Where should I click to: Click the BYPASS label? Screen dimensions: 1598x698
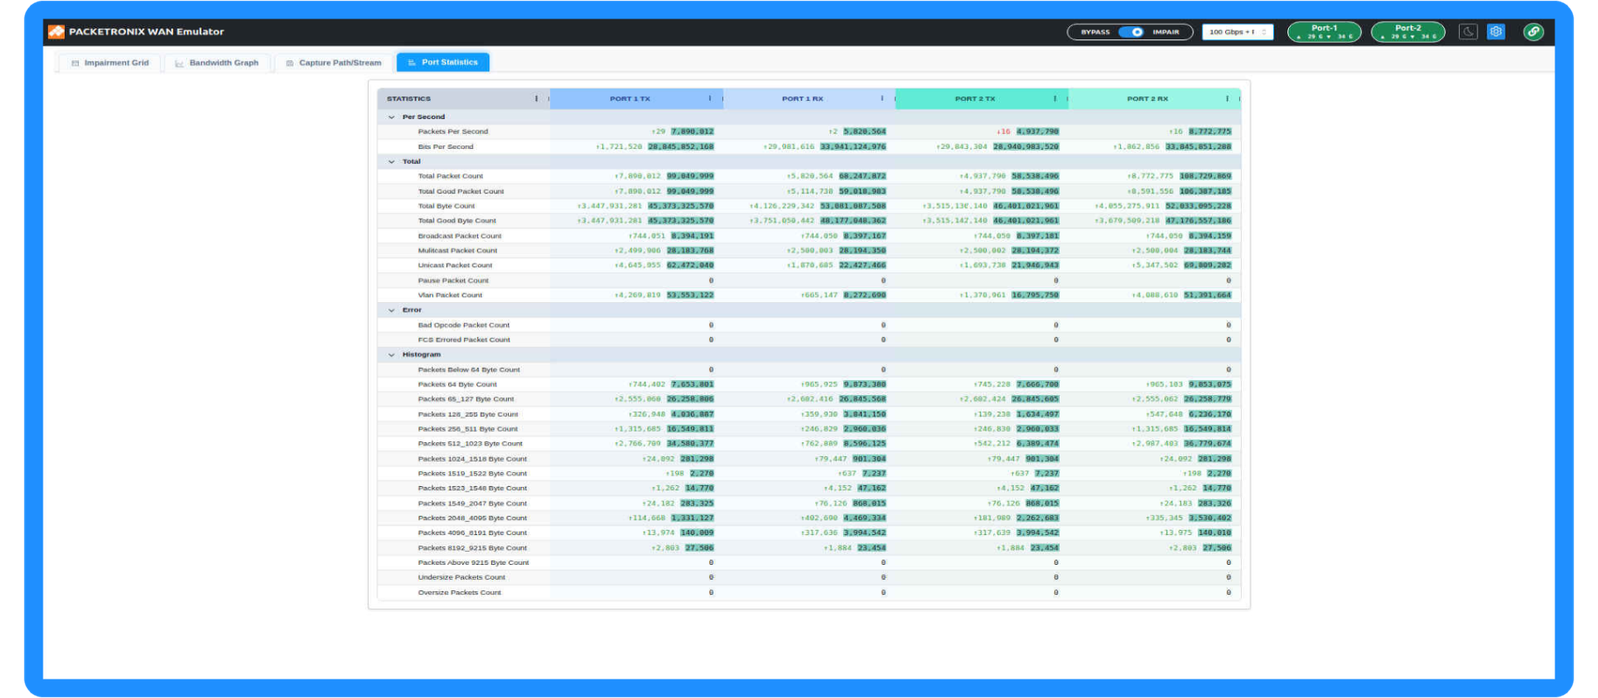pyautogui.click(x=1095, y=32)
